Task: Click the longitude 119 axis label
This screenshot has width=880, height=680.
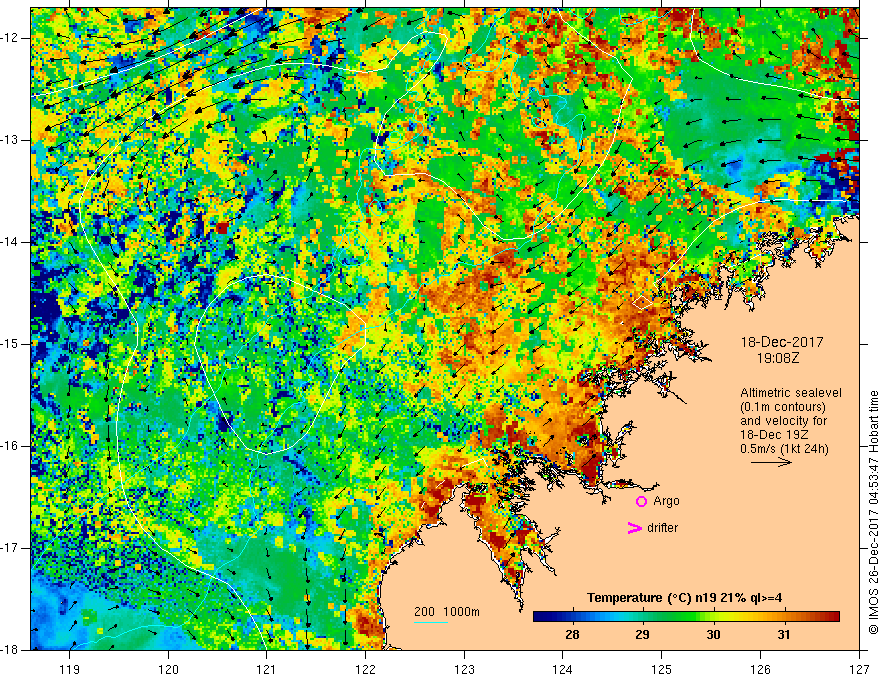Action: coord(70,669)
